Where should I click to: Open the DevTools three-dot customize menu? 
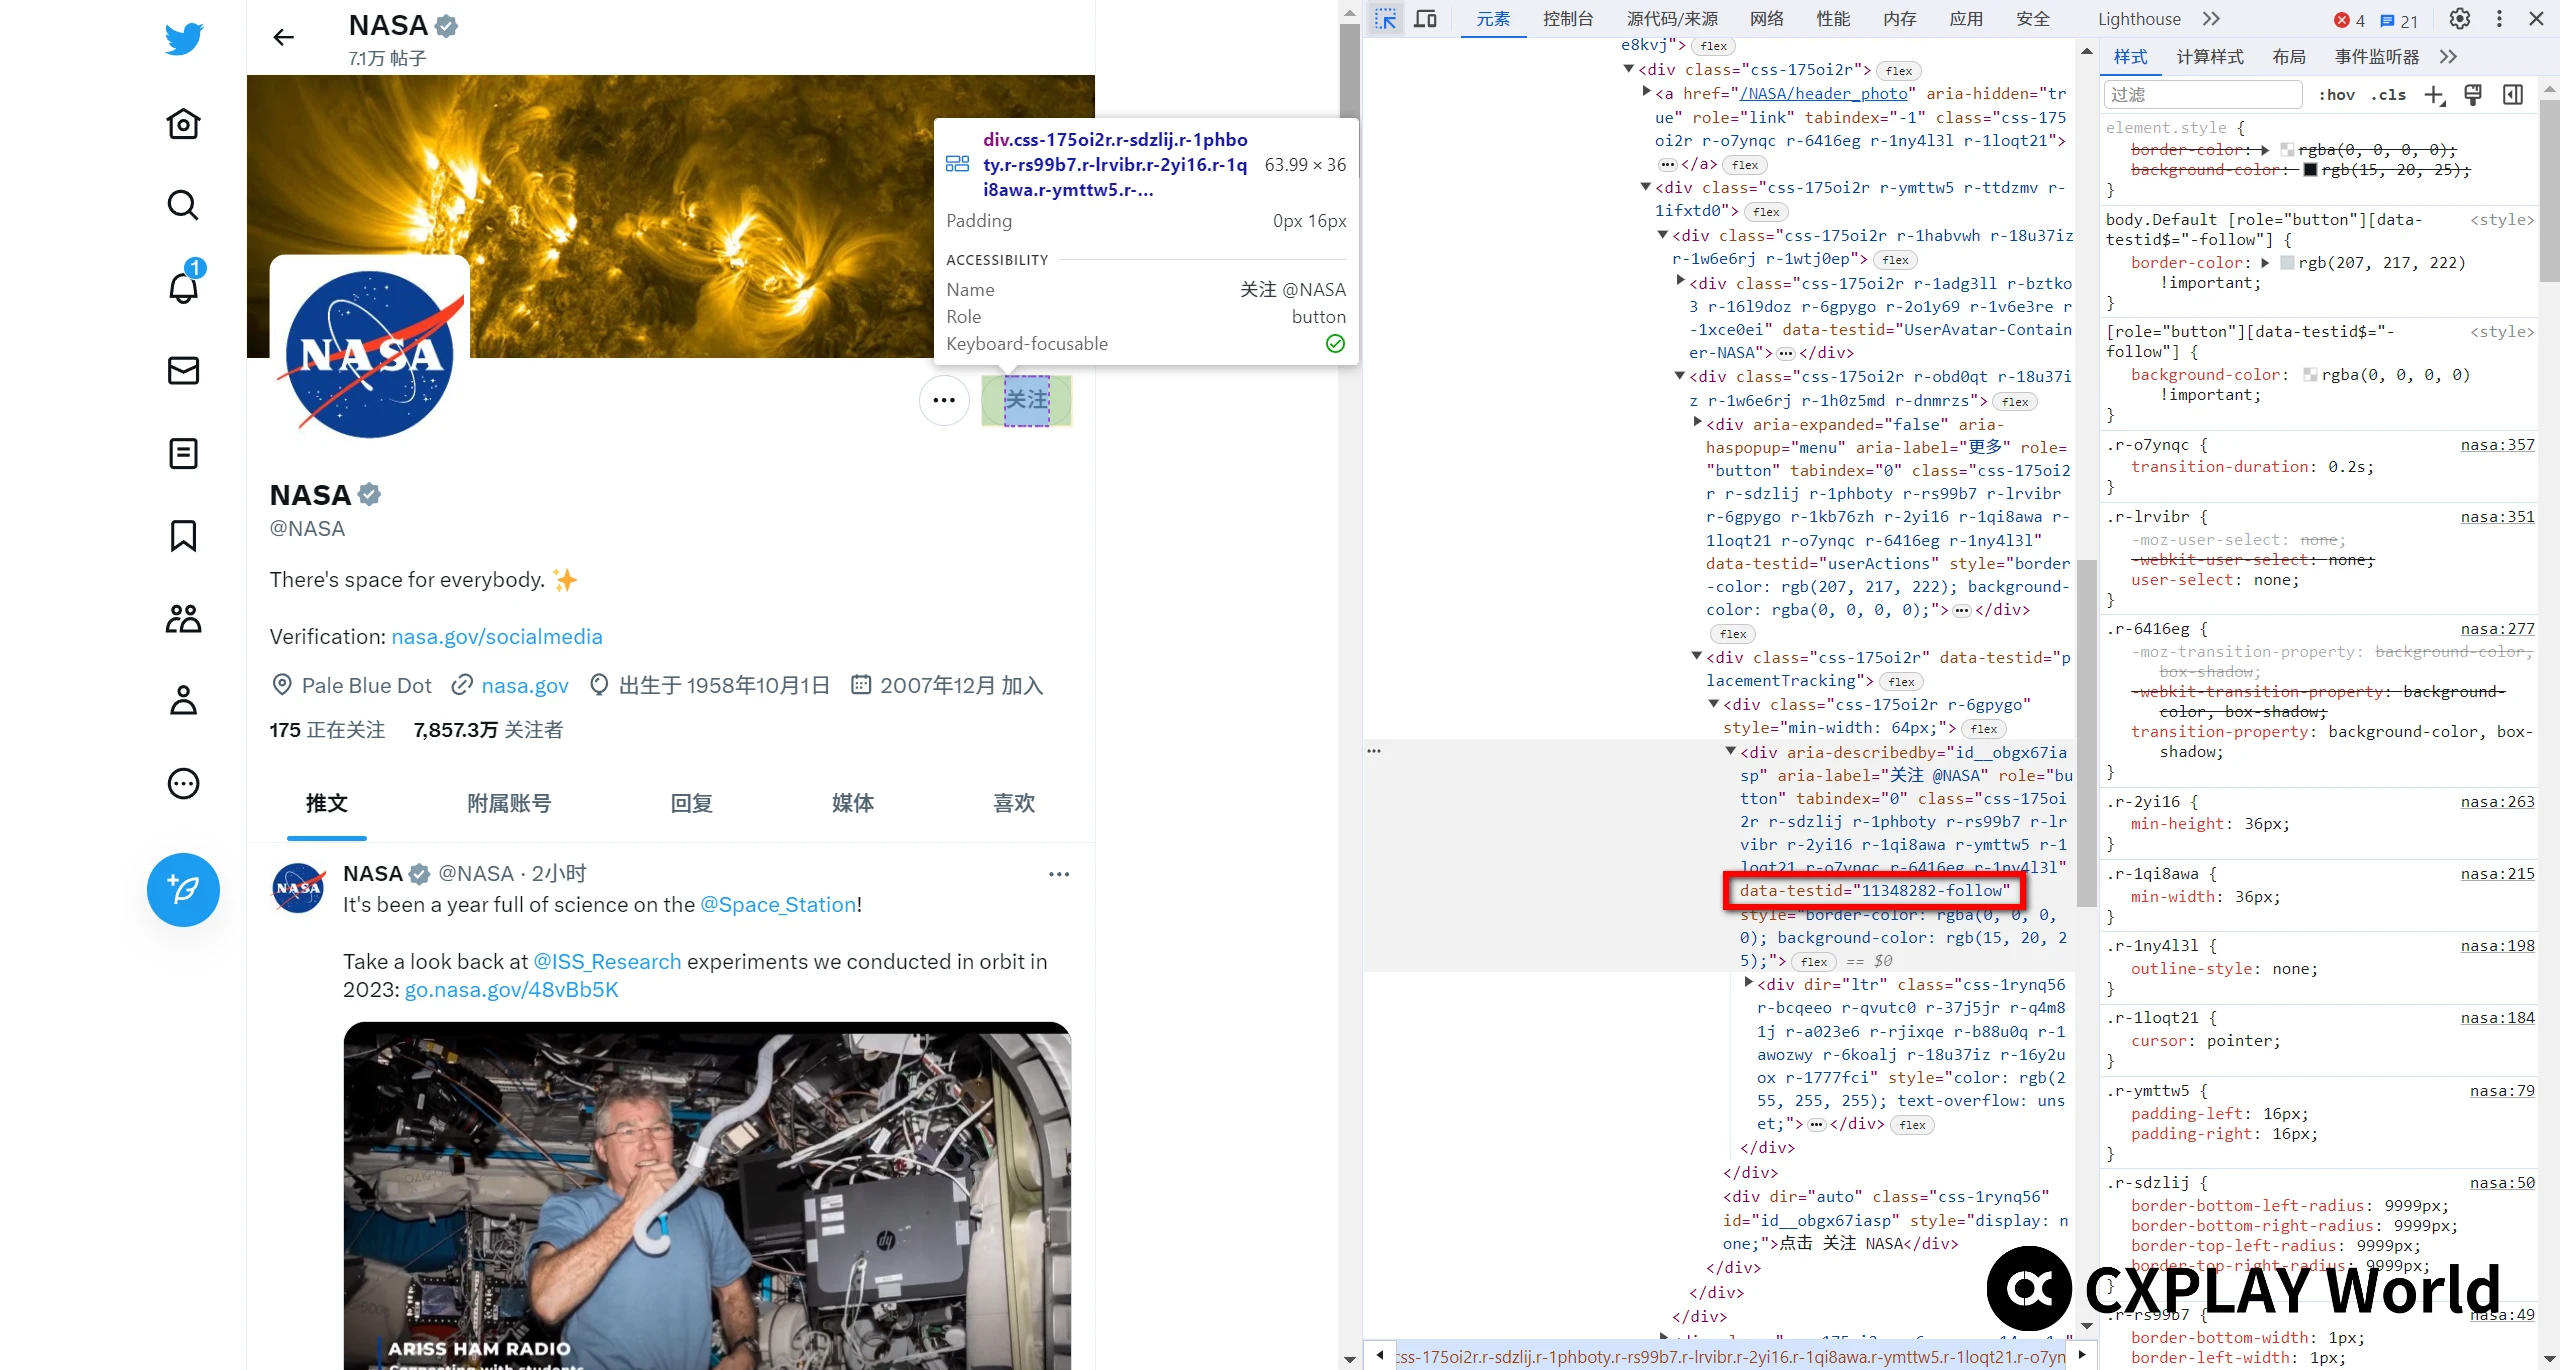pyautogui.click(x=2499, y=19)
